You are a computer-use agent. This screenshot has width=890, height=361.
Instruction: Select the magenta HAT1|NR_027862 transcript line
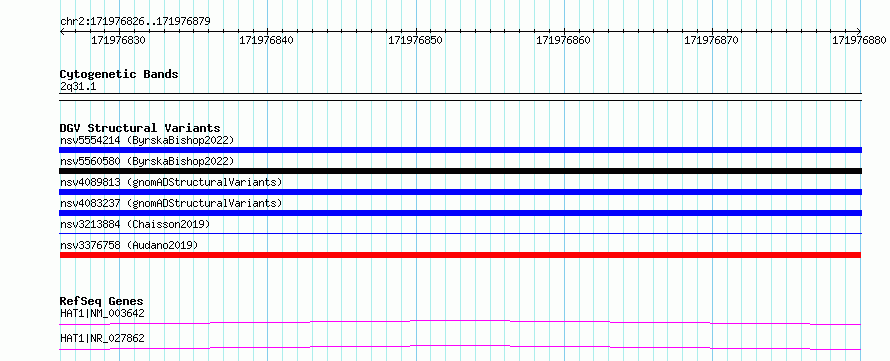point(460,347)
